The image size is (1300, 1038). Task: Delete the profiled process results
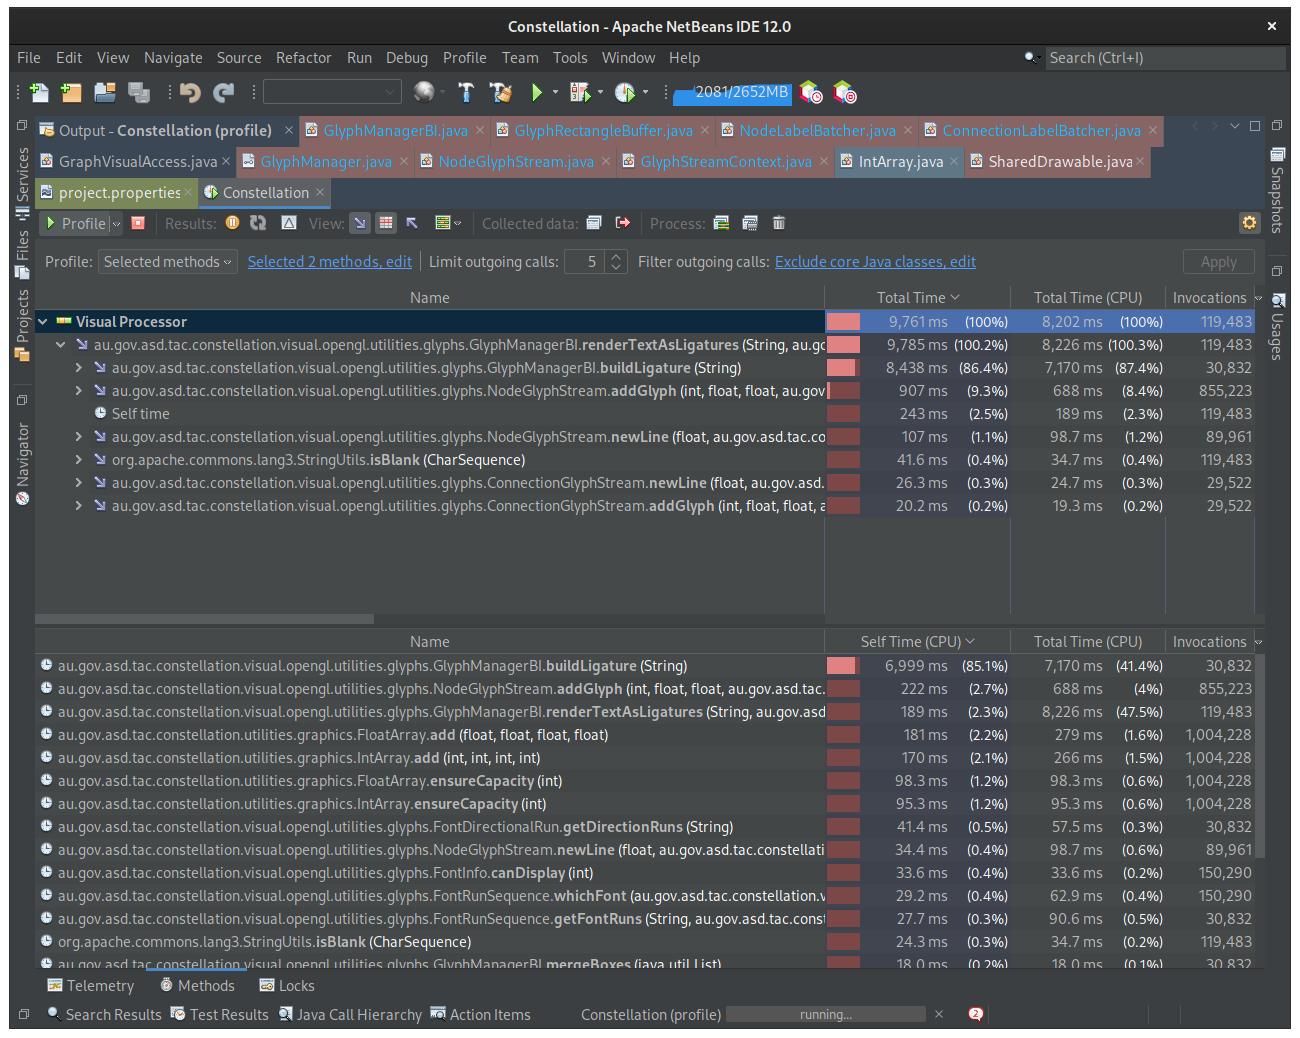(778, 223)
